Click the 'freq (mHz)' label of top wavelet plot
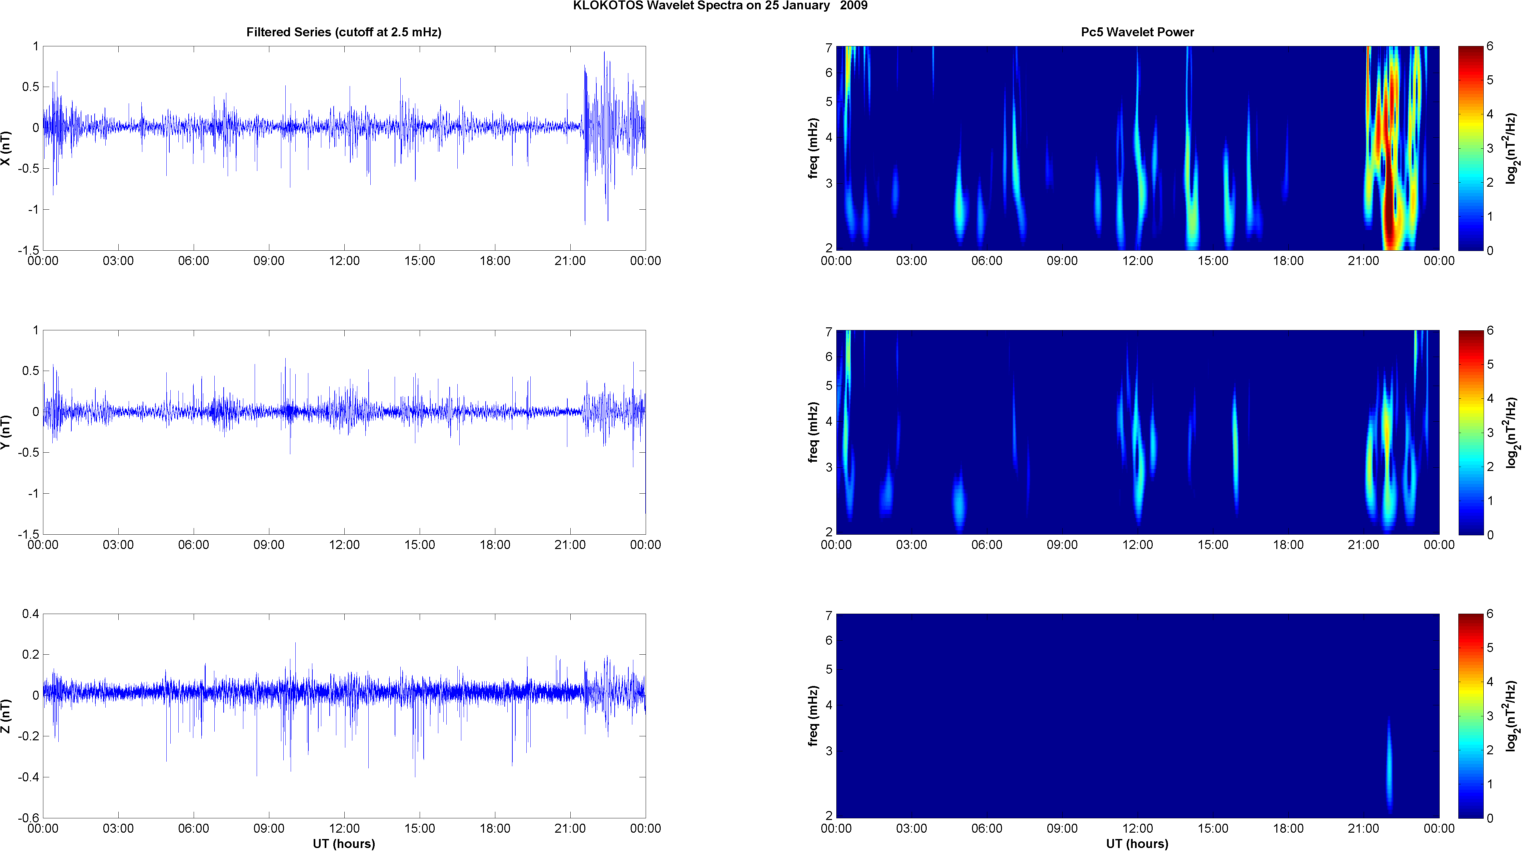This screenshot has height=851, width=1522. pos(814,148)
